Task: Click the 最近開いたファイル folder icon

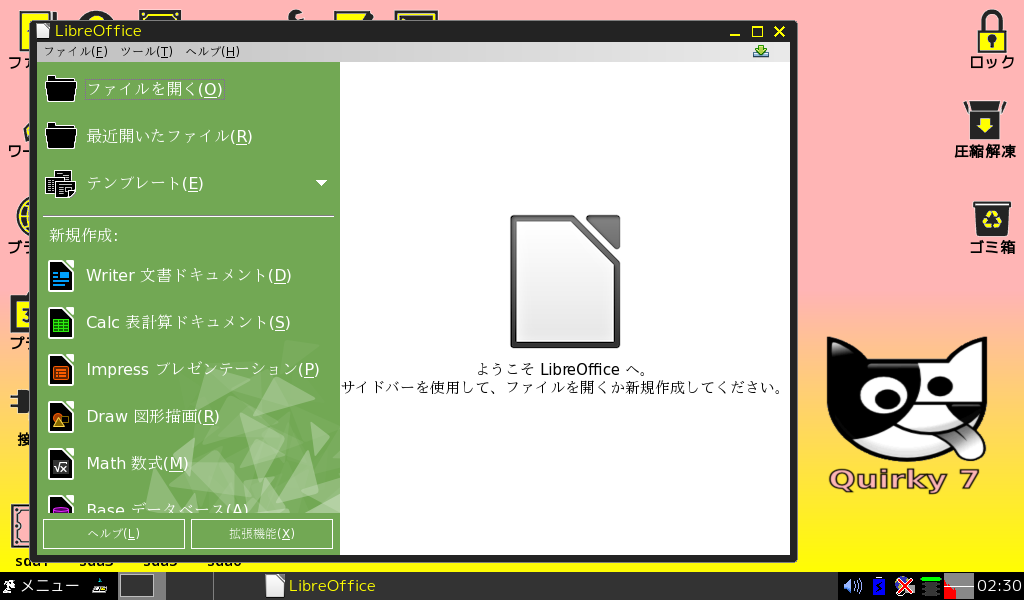Action: (61, 136)
